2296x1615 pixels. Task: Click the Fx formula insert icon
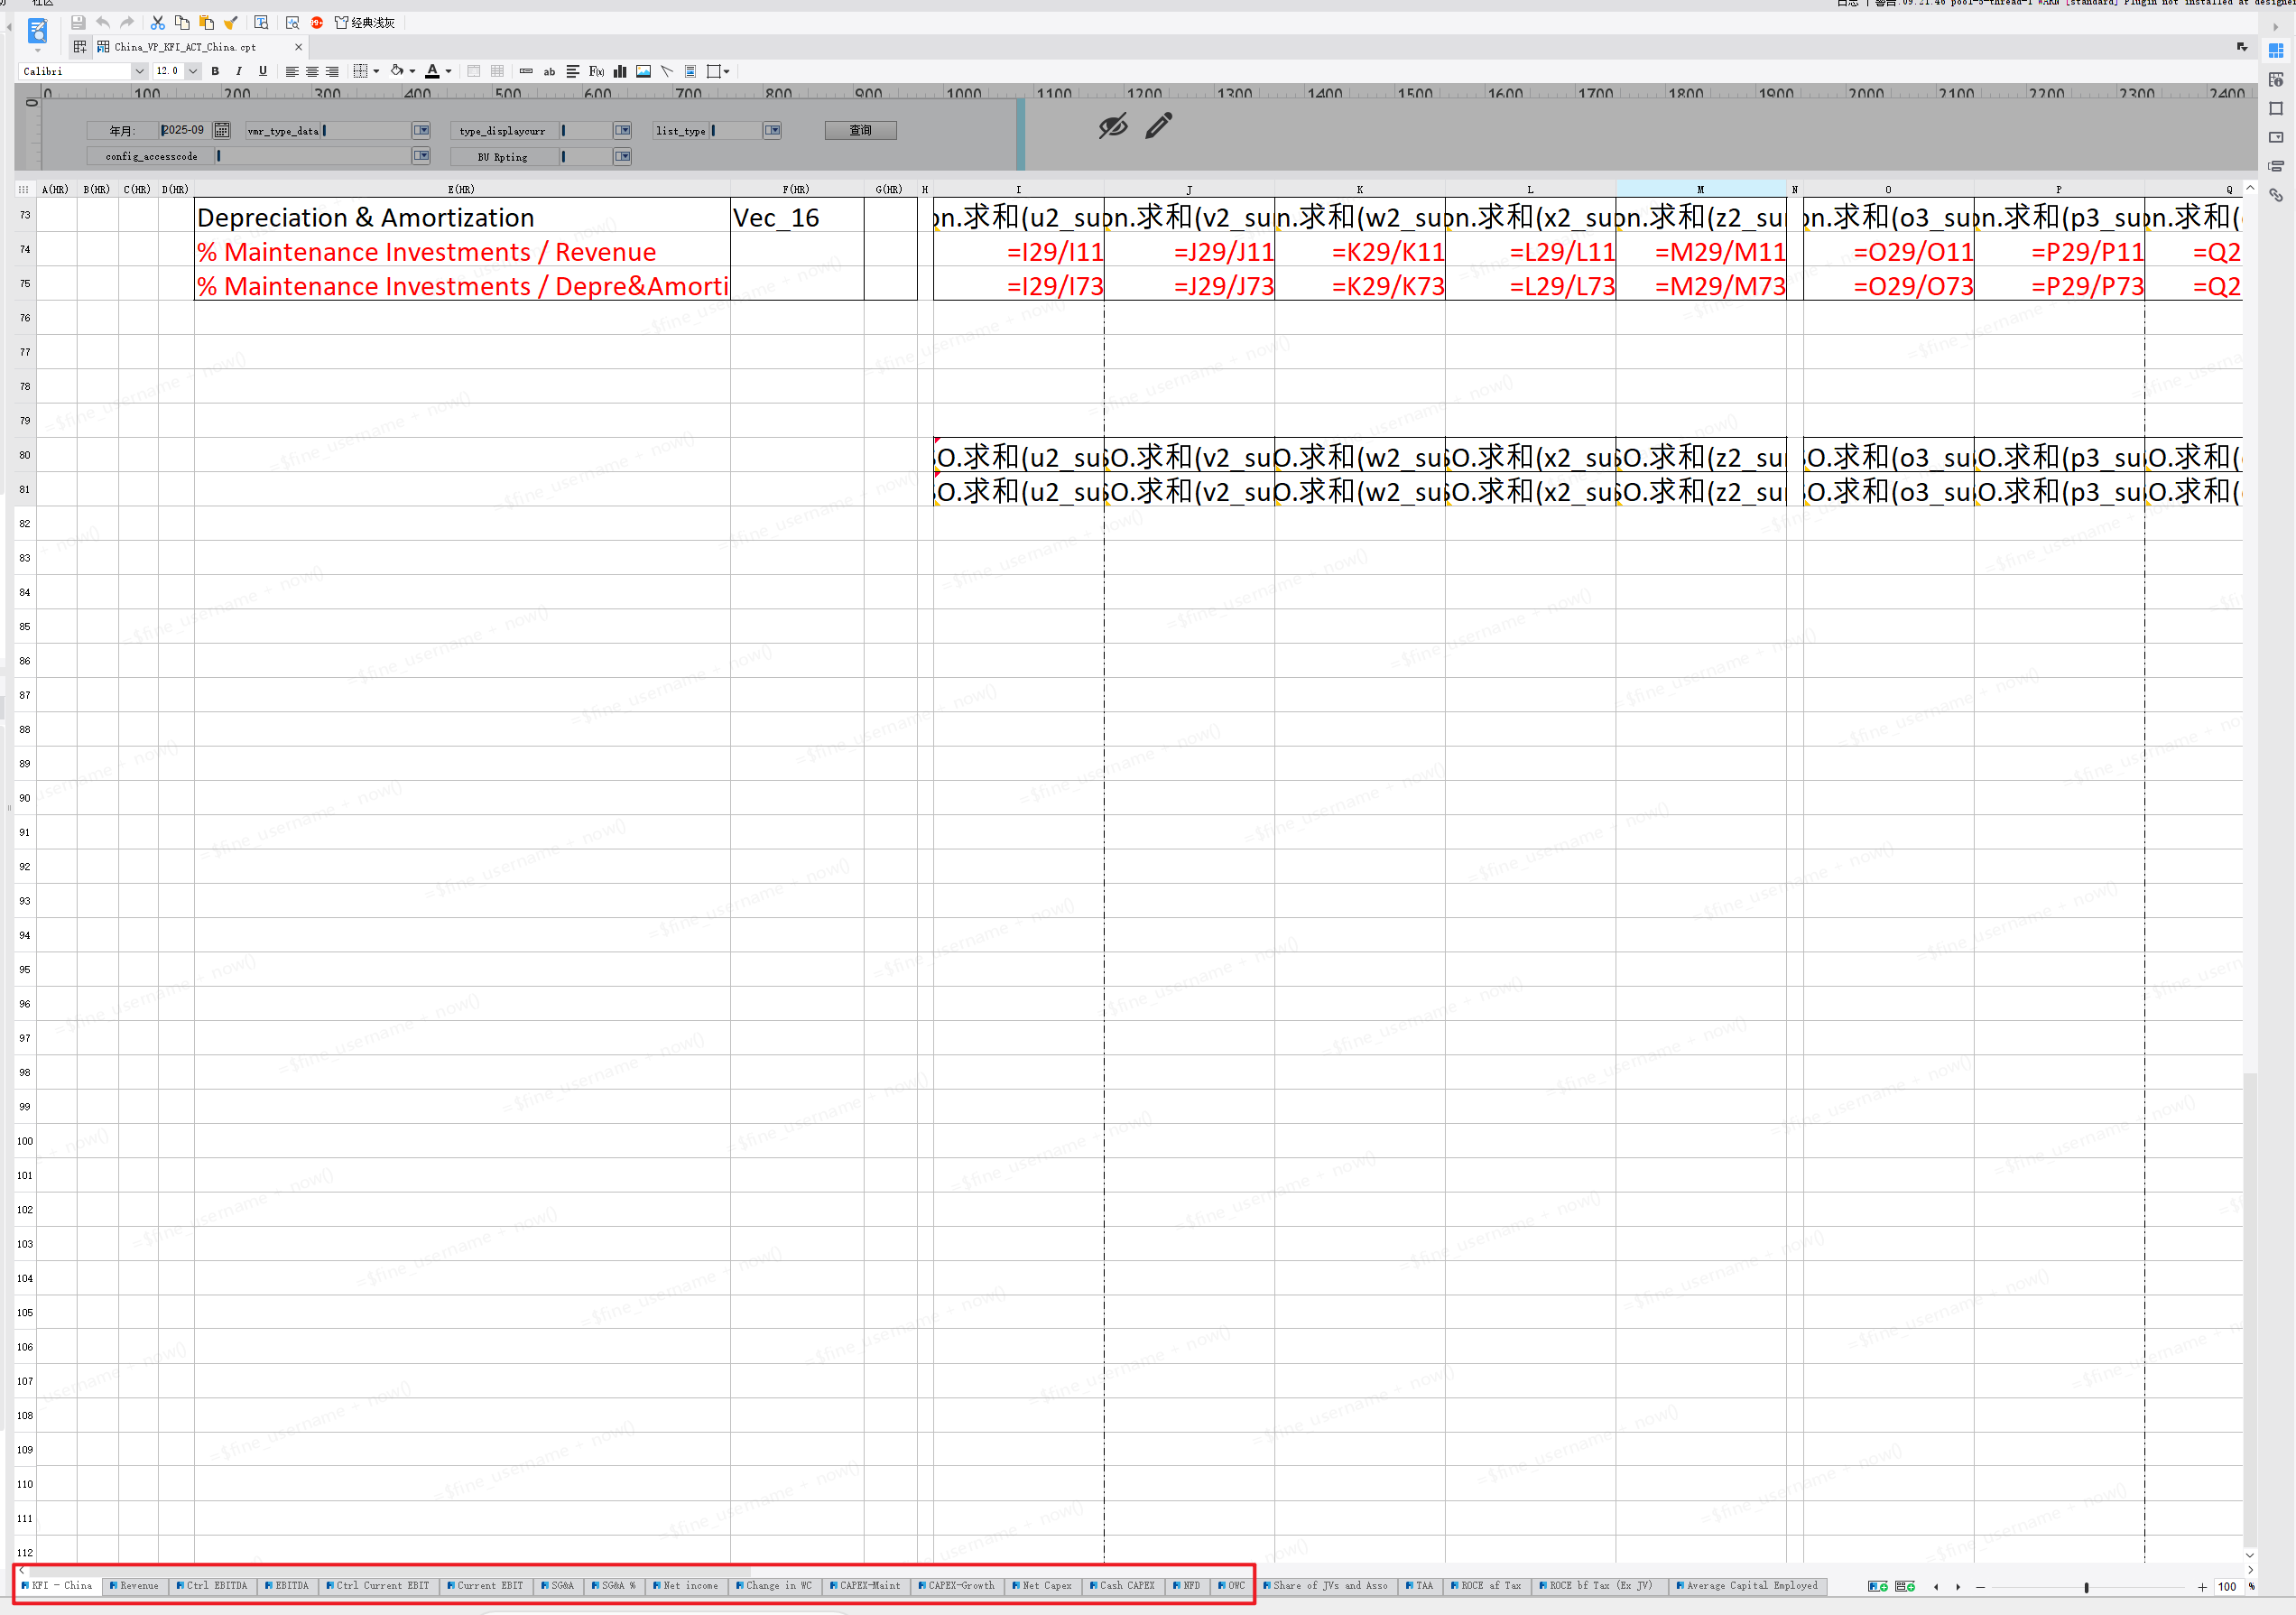click(596, 71)
